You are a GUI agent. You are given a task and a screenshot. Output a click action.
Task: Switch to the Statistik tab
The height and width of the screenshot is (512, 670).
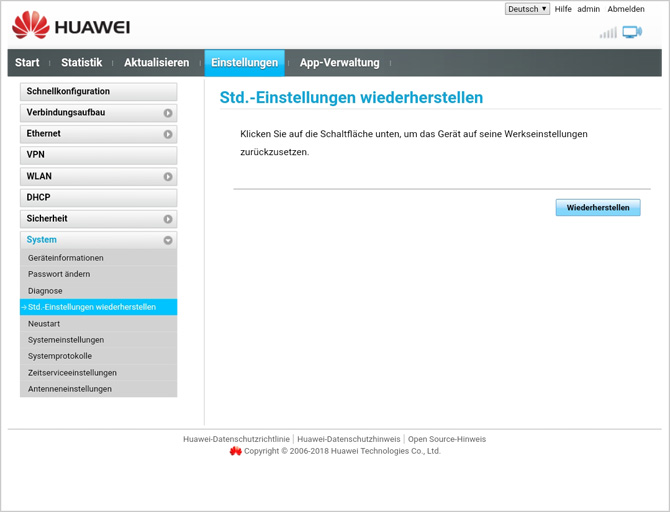81,63
